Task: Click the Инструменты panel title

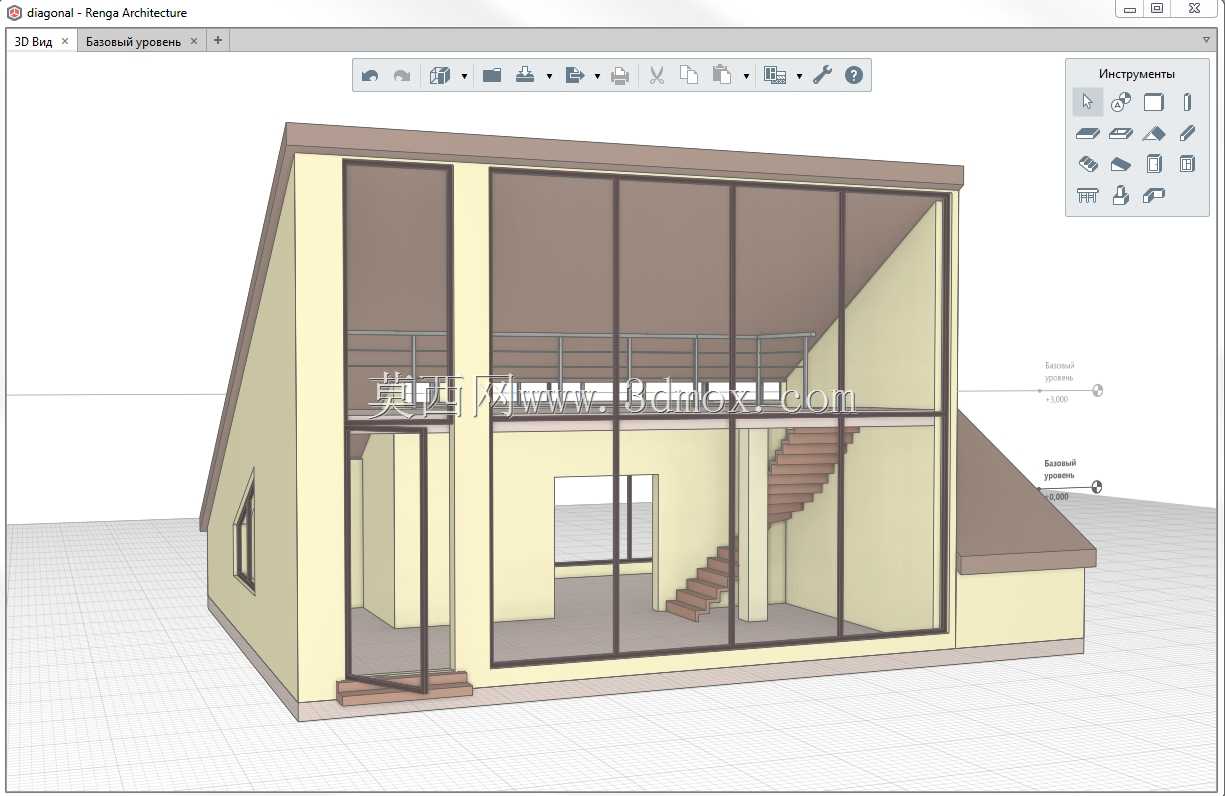Action: tap(1137, 74)
